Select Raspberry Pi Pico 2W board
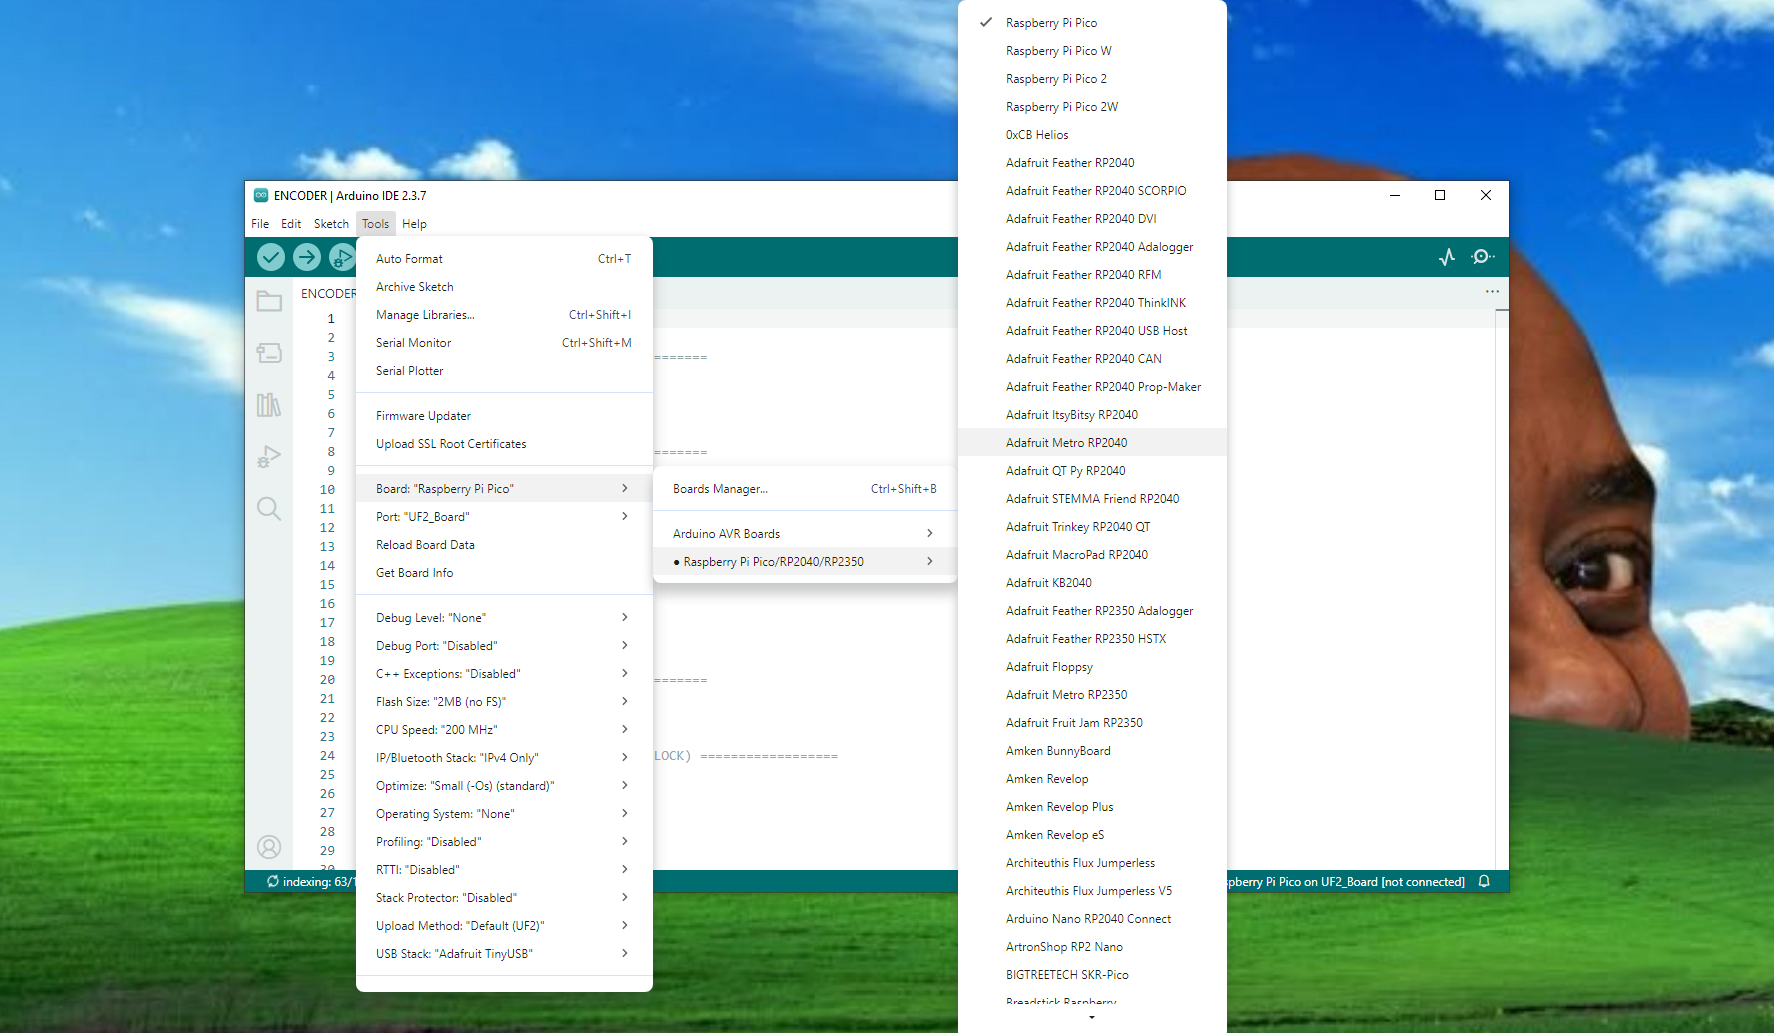Image resolution: width=1774 pixels, height=1033 pixels. pos(1092,107)
